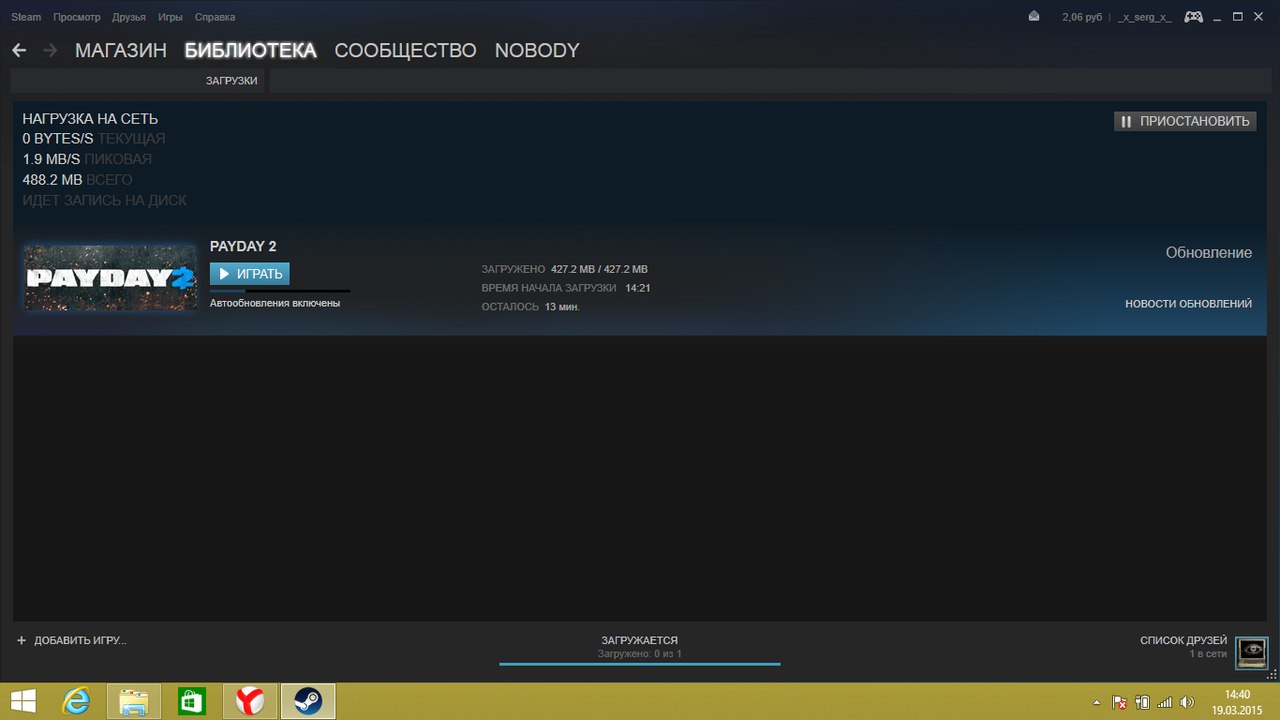Image resolution: width=1280 pixels, height=720 pixels.
Task: Click Автообновления включены text
Action: [275, 303]
